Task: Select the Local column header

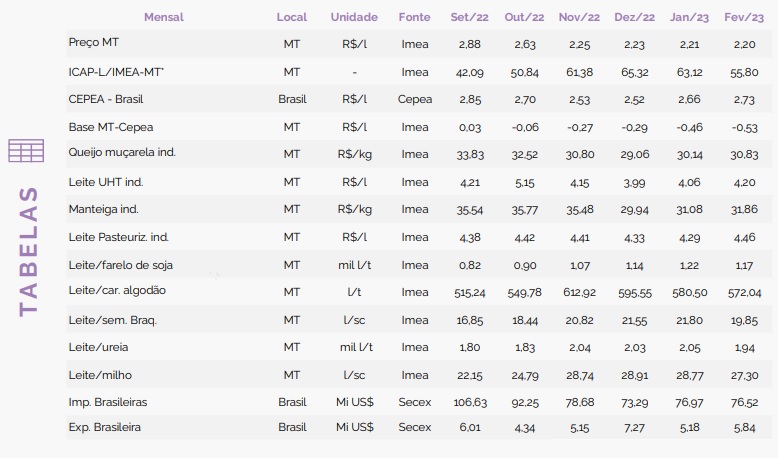Action: pyautogui.click(x=292, y=17)
